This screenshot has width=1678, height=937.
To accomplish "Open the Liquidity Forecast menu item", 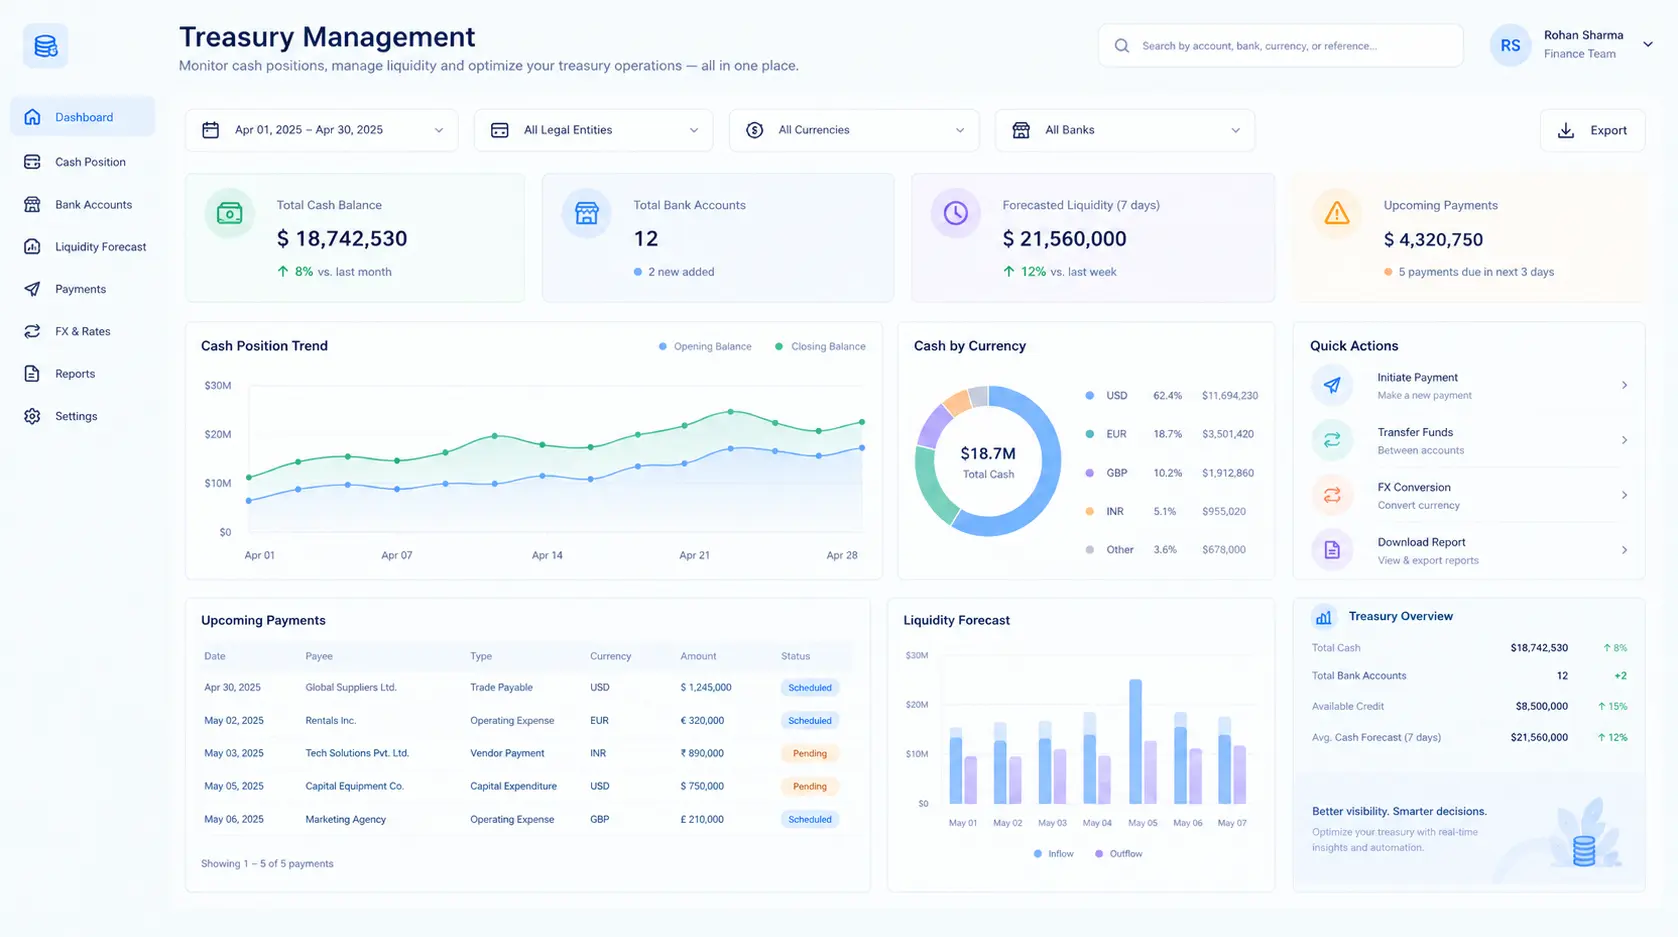I will tap(83, 246).
